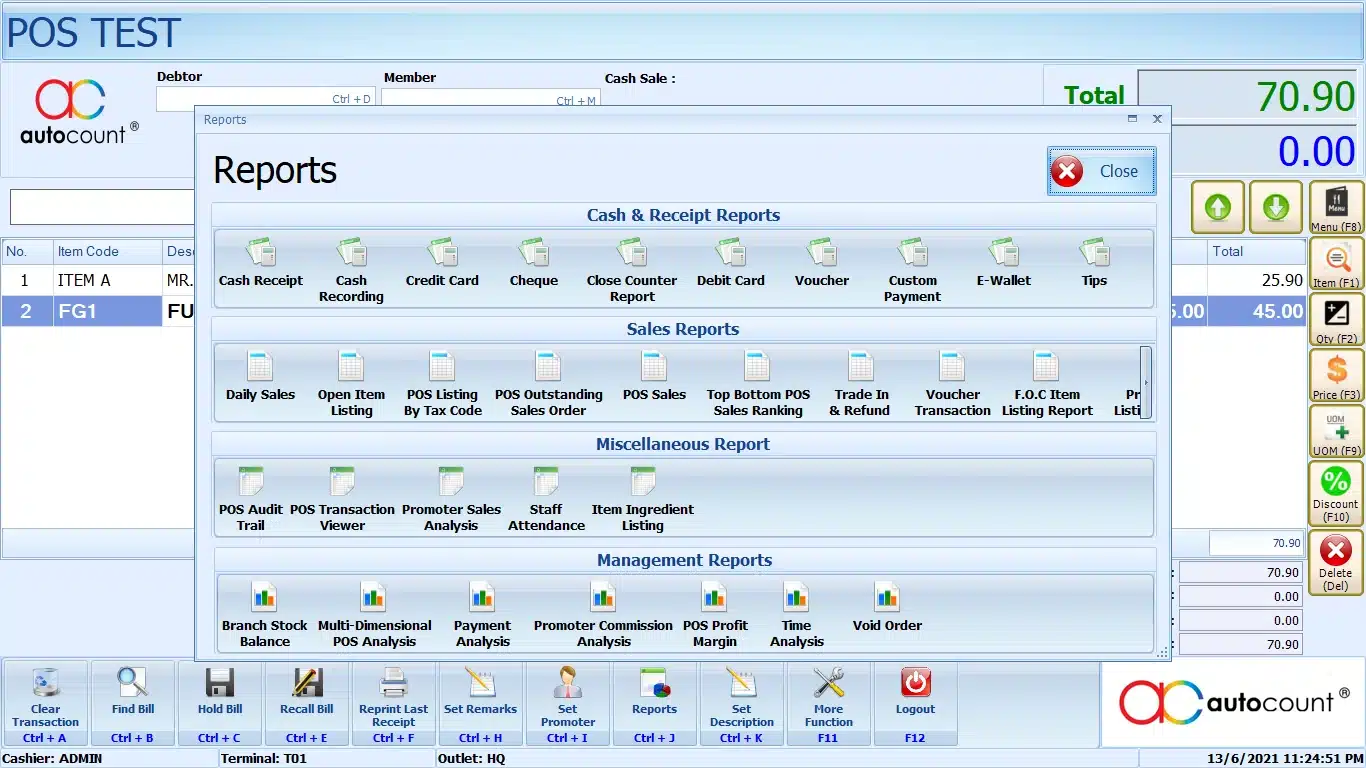Open the Daily Sales report

260,378
